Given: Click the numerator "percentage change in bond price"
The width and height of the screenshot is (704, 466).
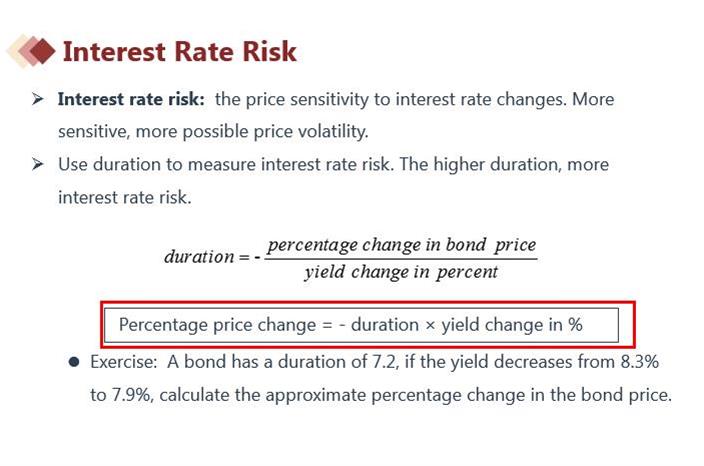Looking at the screenshot, I should [402, 245].
